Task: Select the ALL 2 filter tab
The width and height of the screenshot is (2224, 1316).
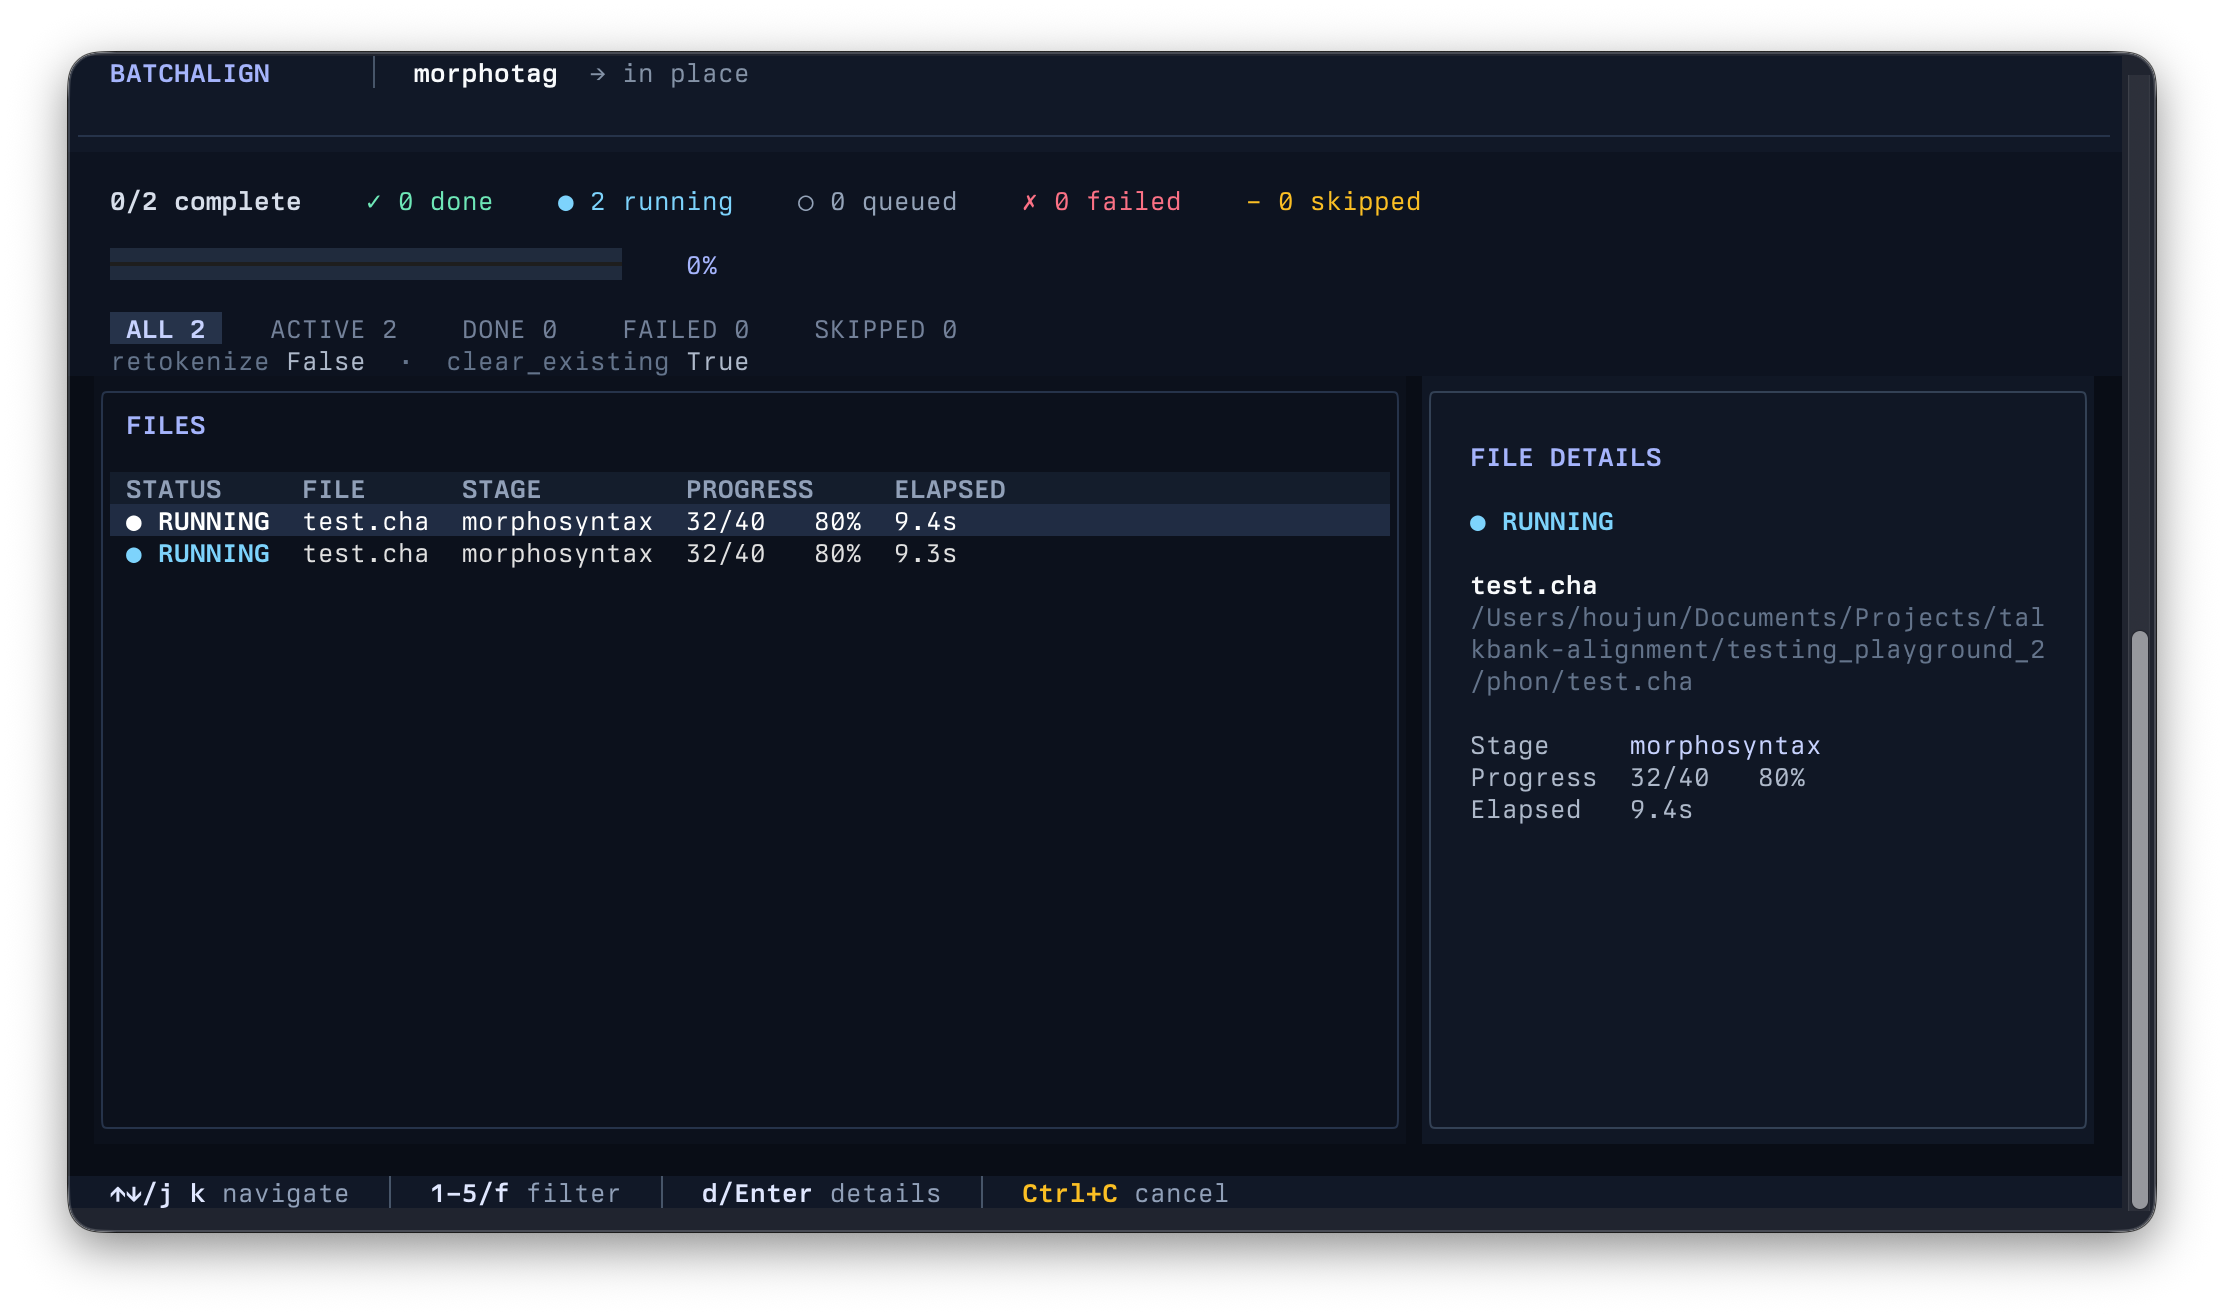Action: click(x=165, y=329)
